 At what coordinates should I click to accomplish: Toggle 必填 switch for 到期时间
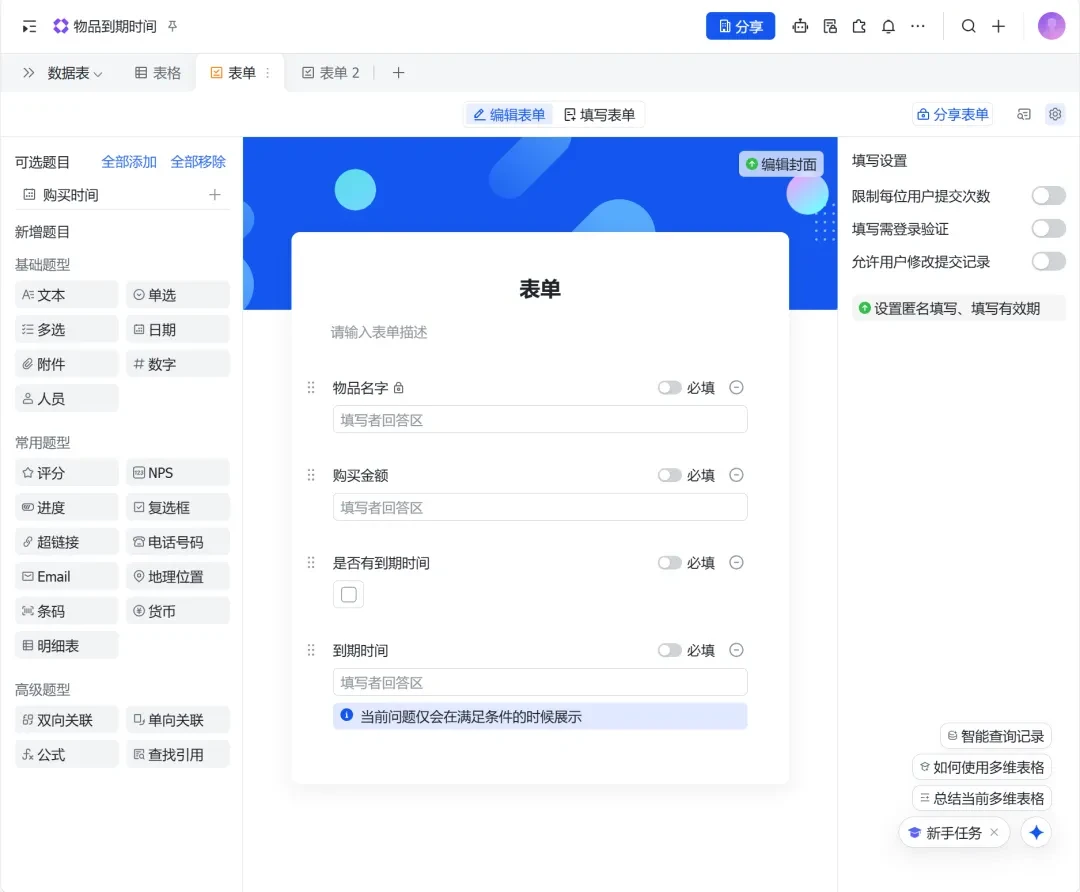pyautogui.click(x=669, y=650)
